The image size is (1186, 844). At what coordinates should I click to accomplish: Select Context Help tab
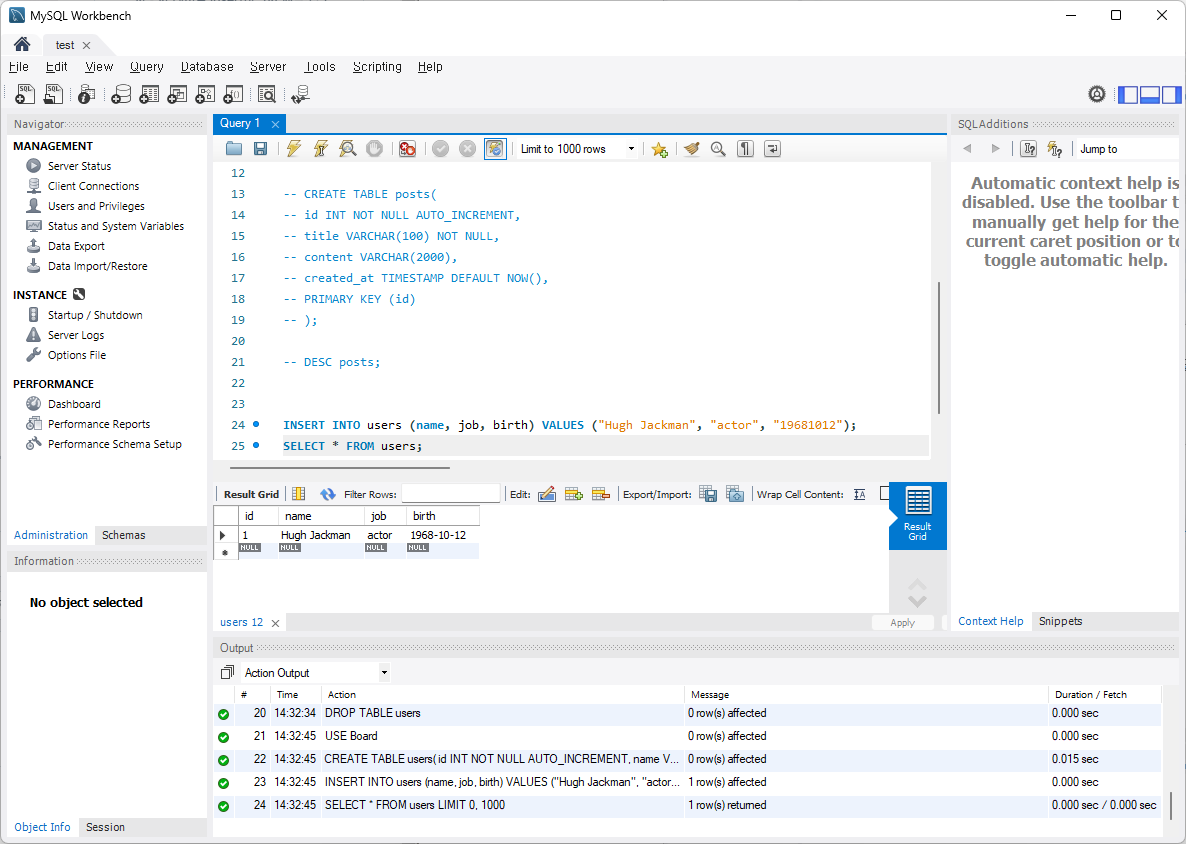(x=990, y=621)
